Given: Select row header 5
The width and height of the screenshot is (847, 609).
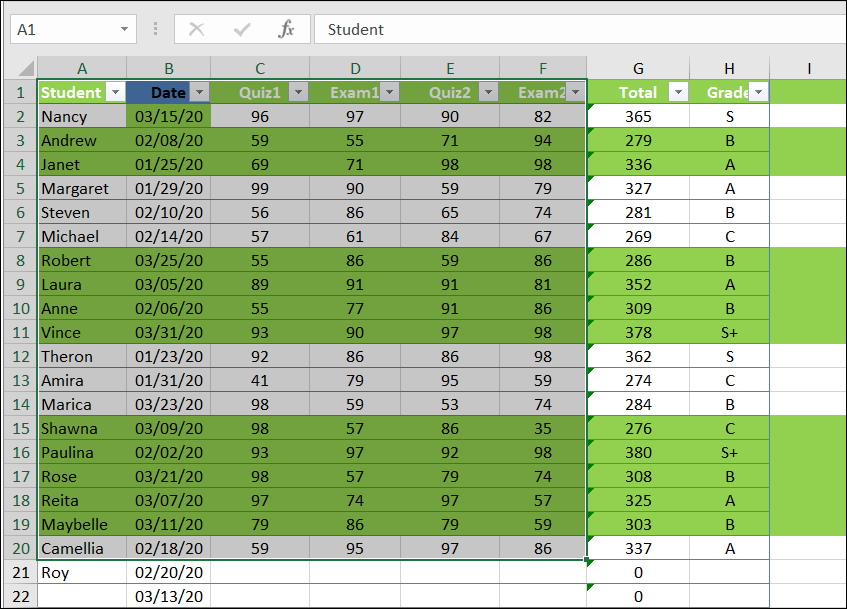Looking at the screenshot, I should click(x=20, y=188).
